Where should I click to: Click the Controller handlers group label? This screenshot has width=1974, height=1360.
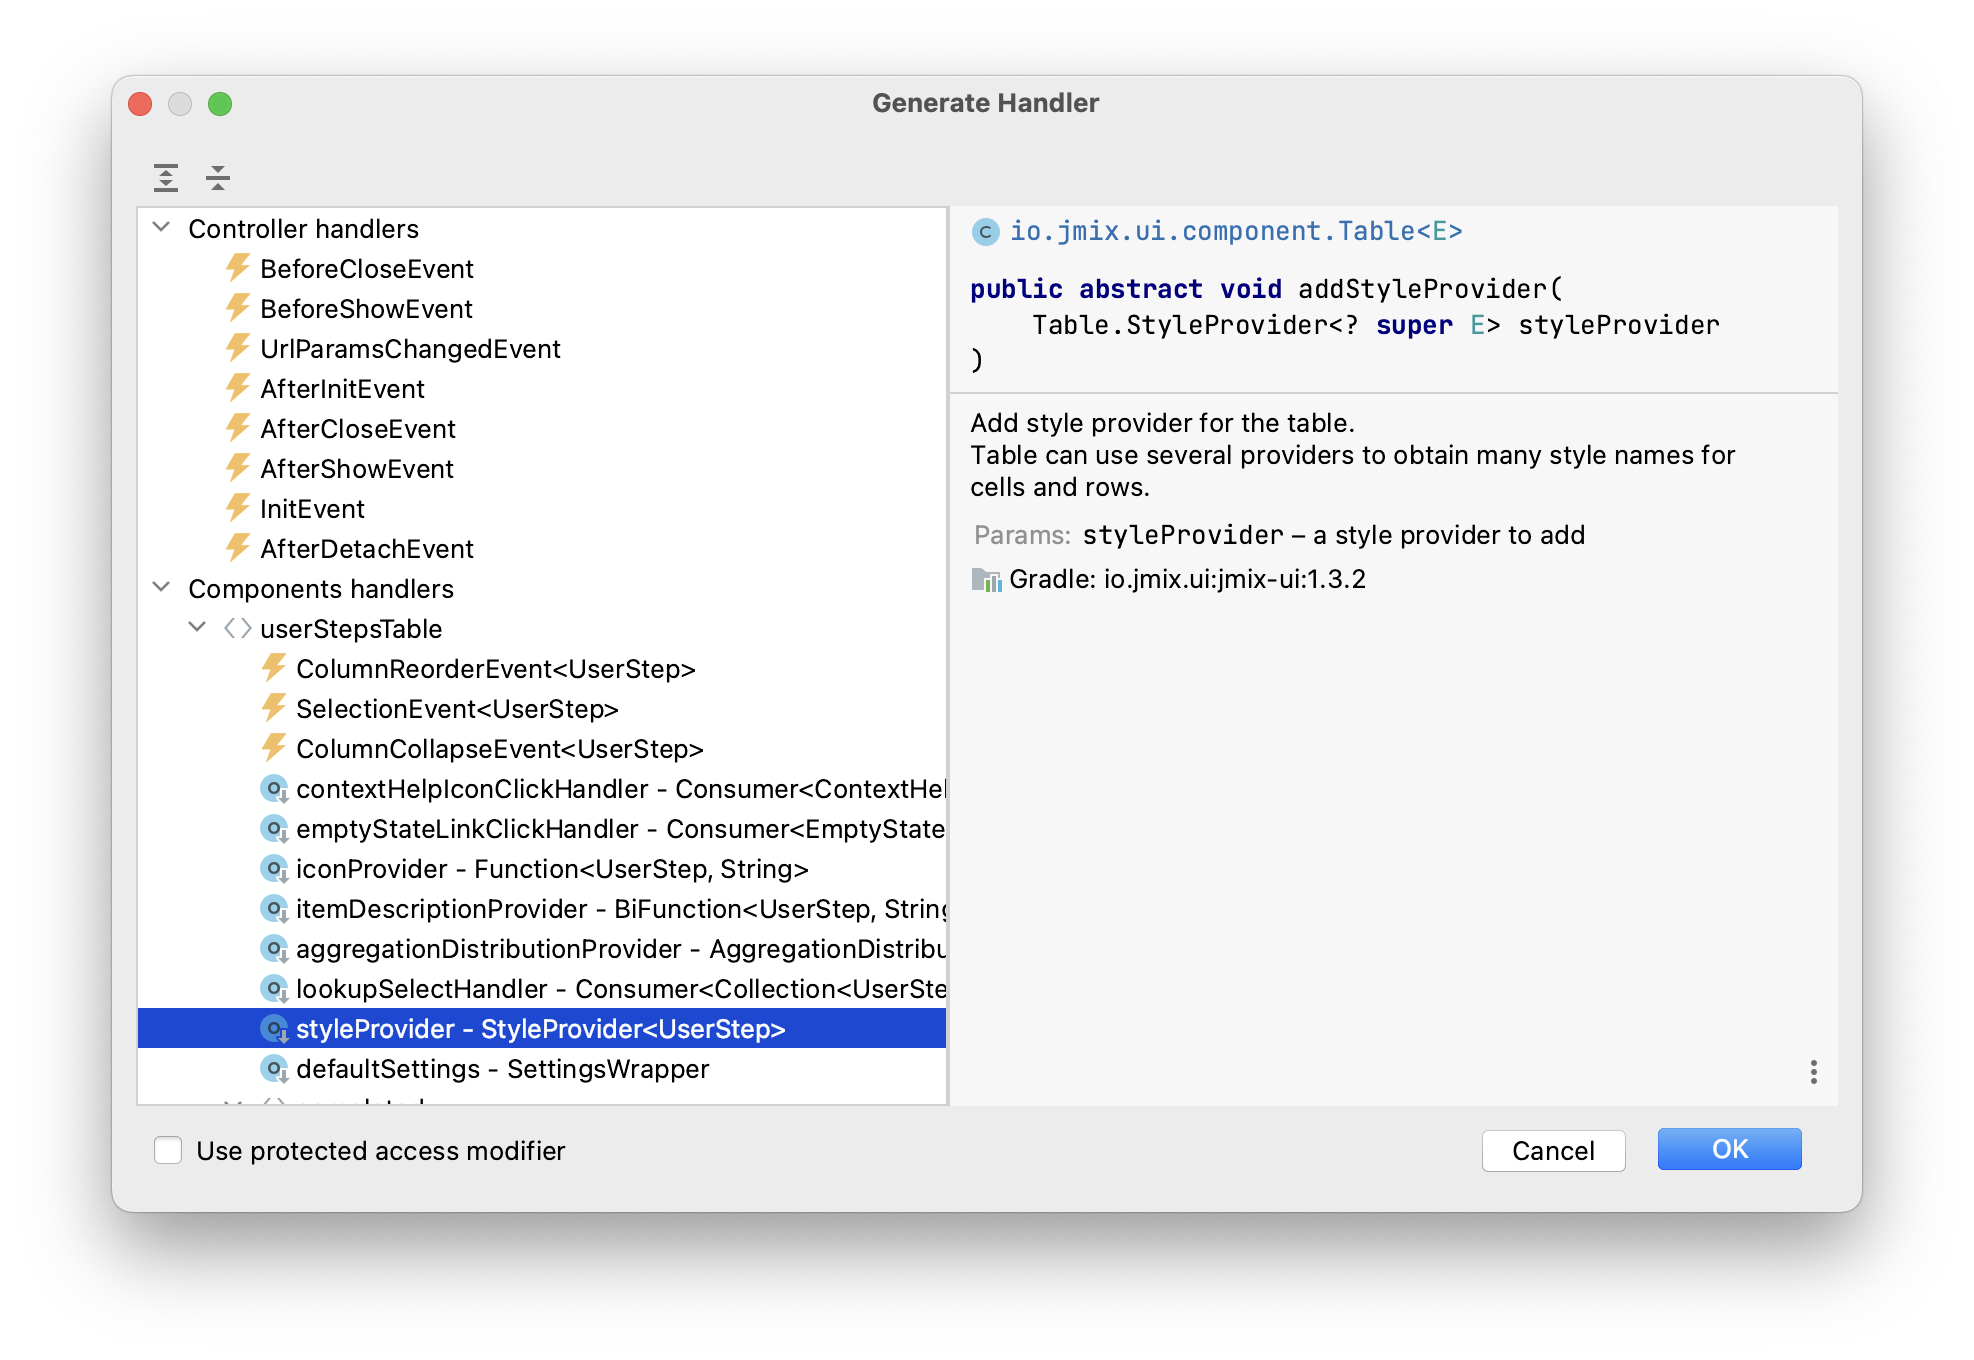303,229
